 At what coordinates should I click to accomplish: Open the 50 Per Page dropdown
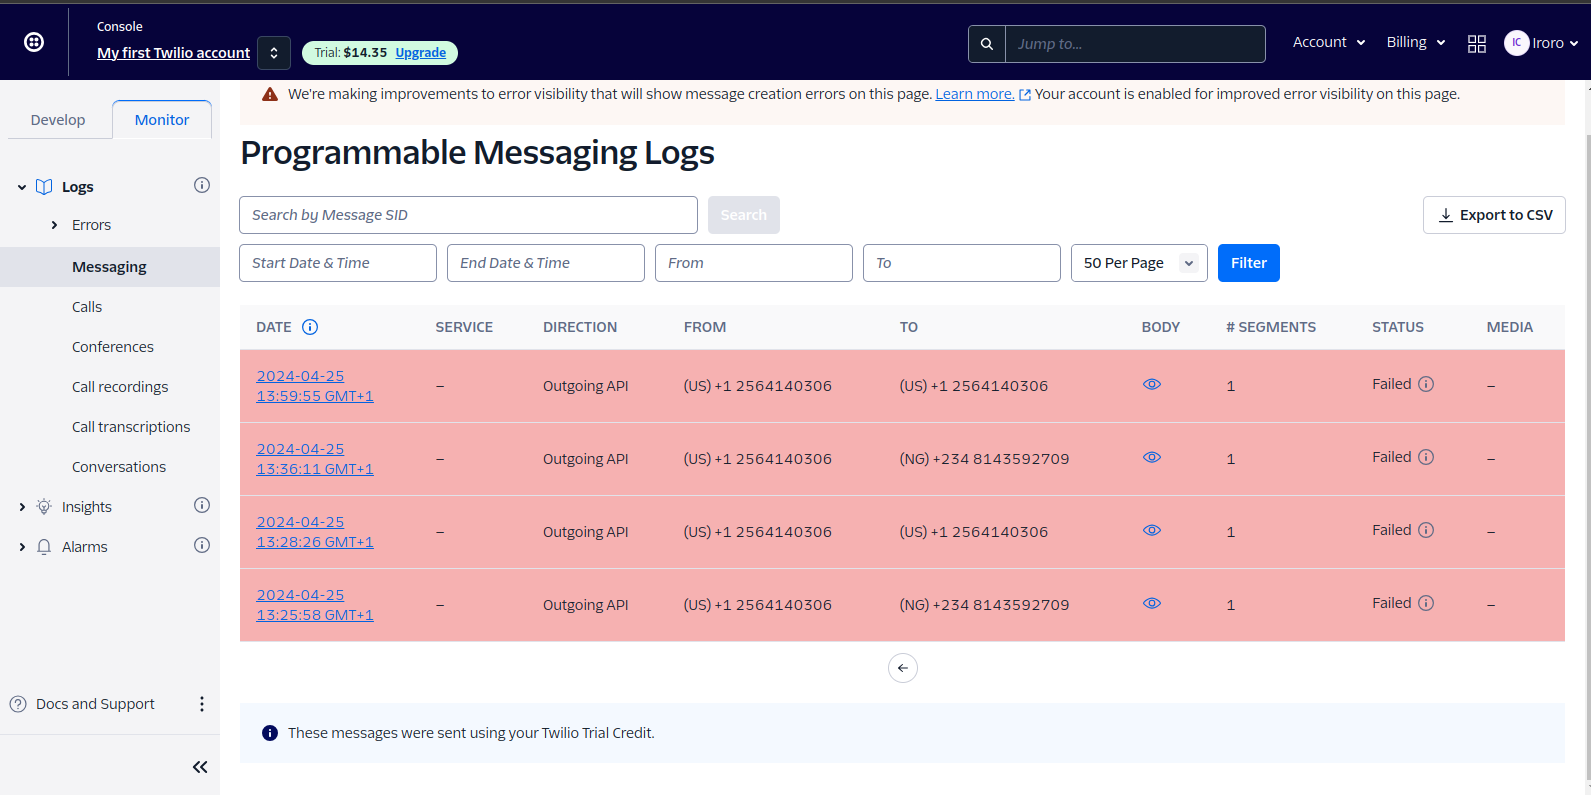[x=1139, y=263]
